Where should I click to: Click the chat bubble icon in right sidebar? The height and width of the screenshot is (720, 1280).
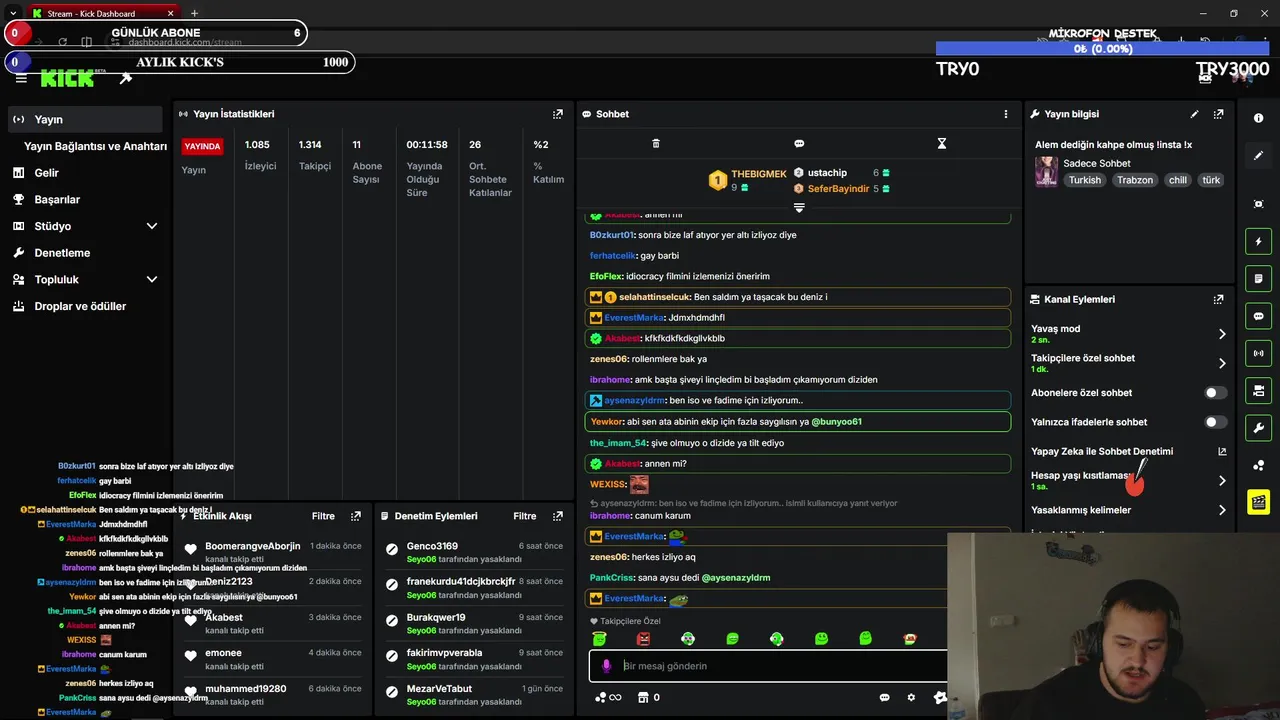1258,316
